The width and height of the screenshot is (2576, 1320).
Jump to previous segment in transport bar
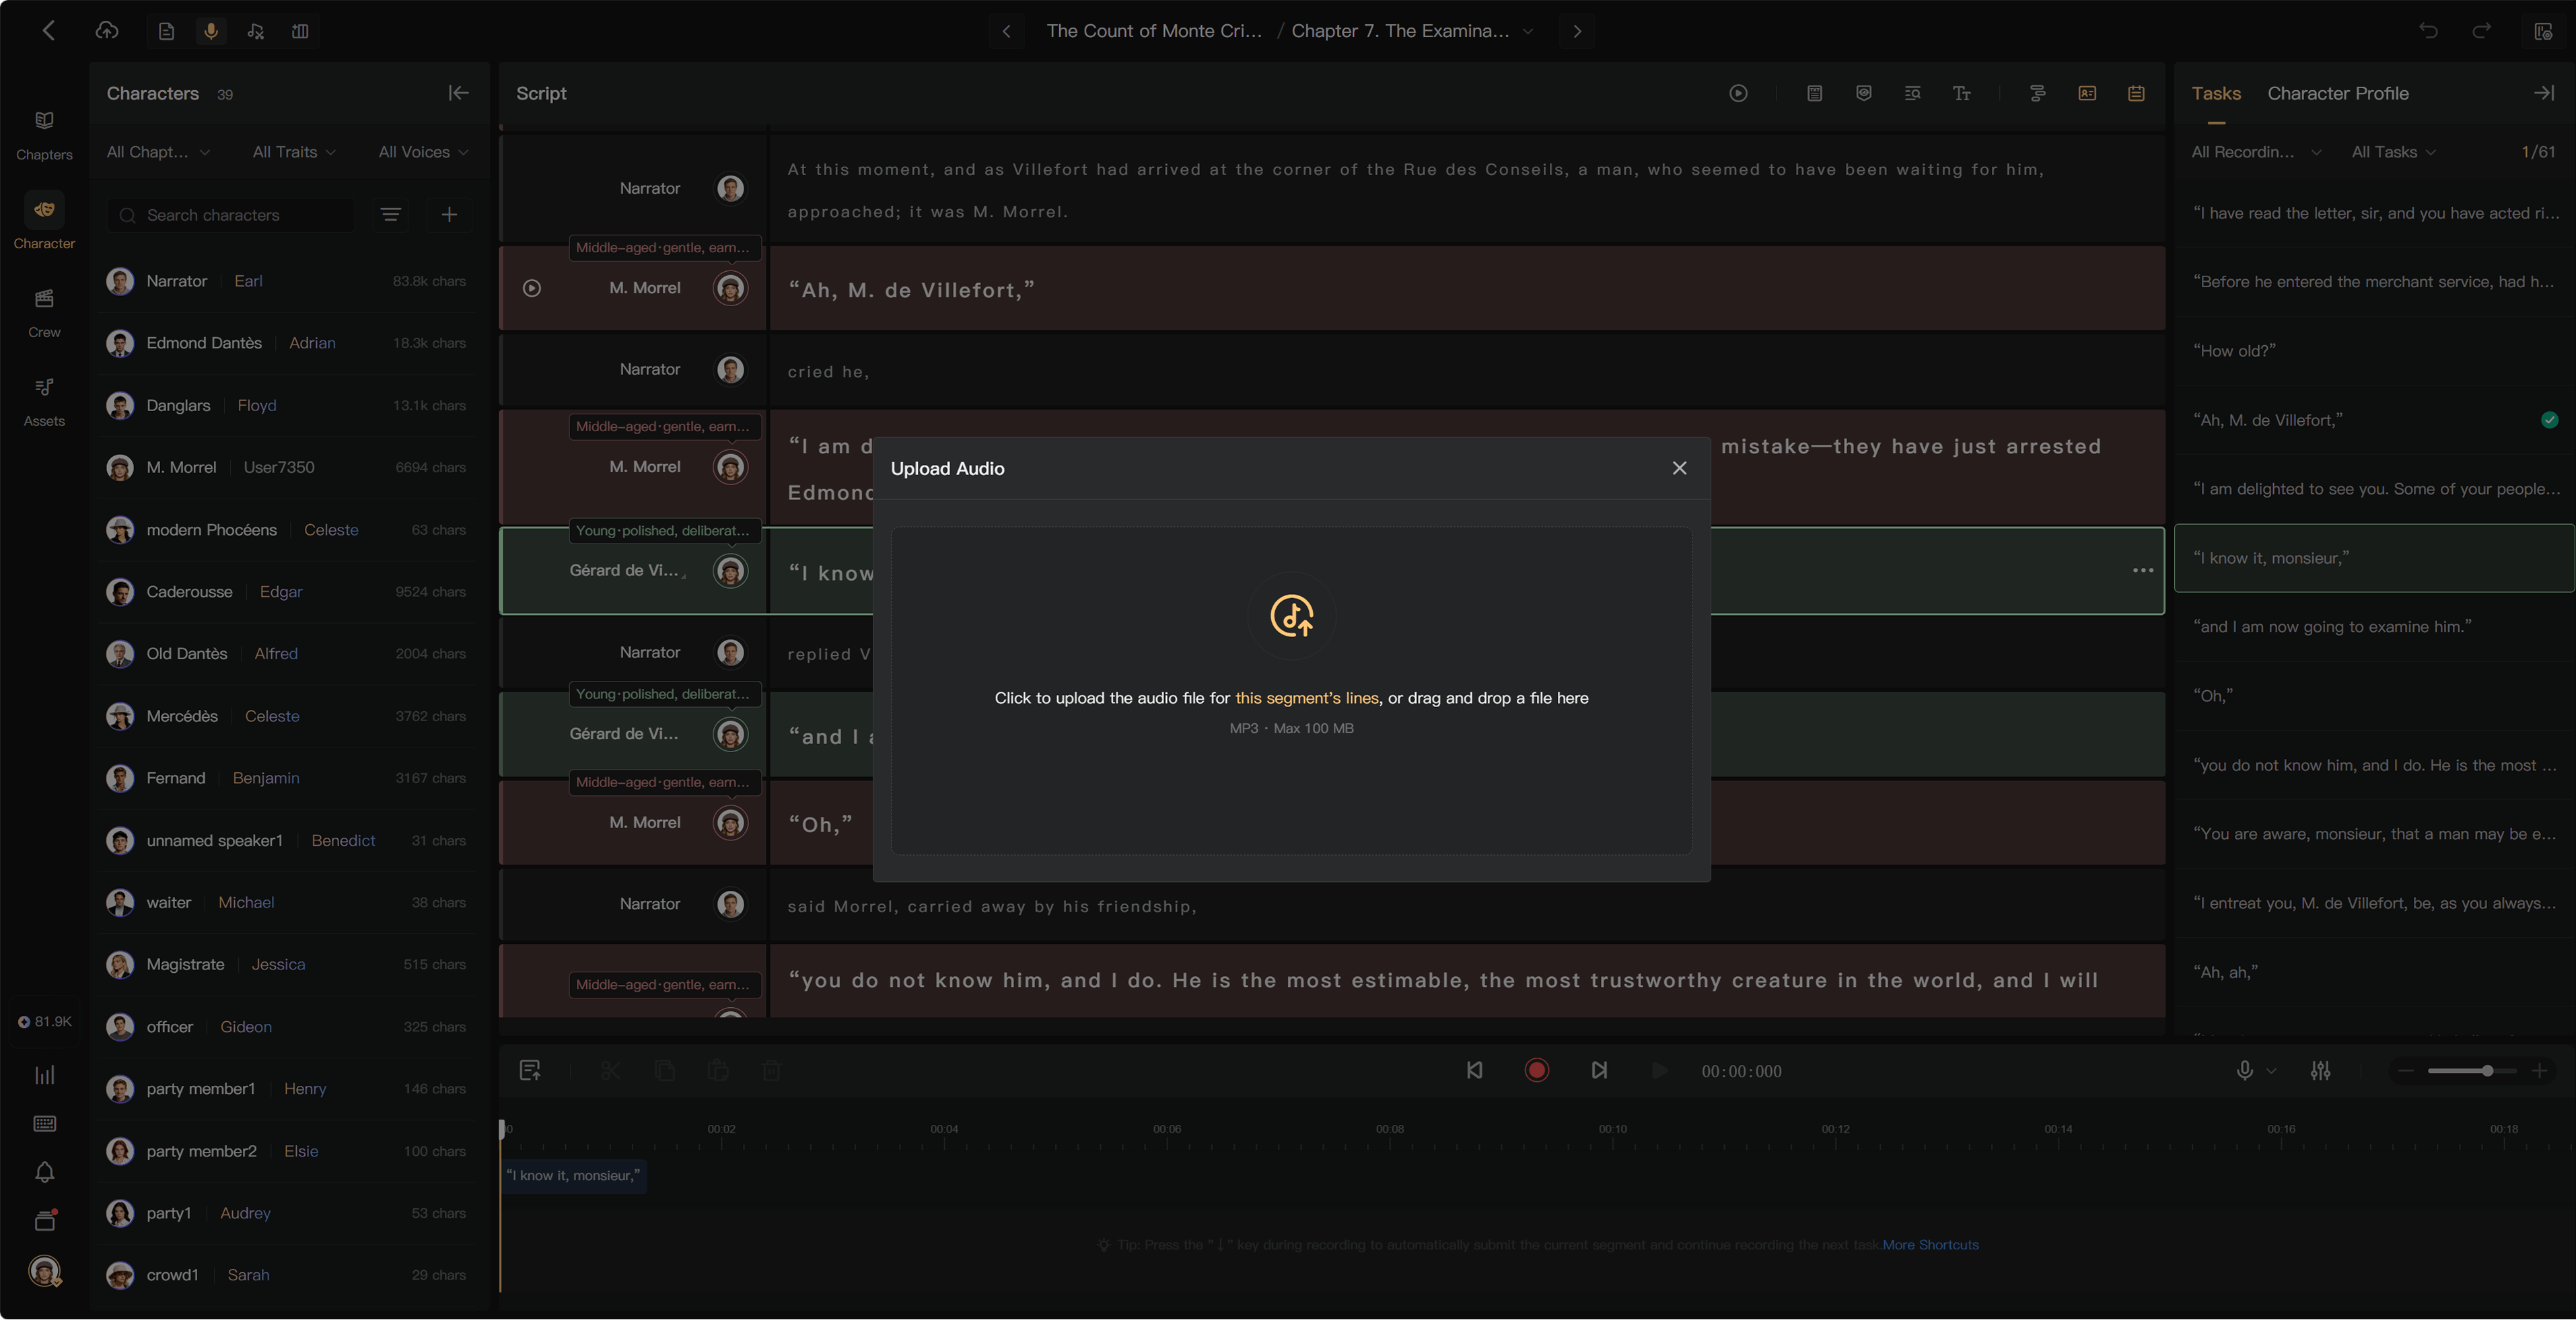pyautogui.click(x=1474, y=1070)
